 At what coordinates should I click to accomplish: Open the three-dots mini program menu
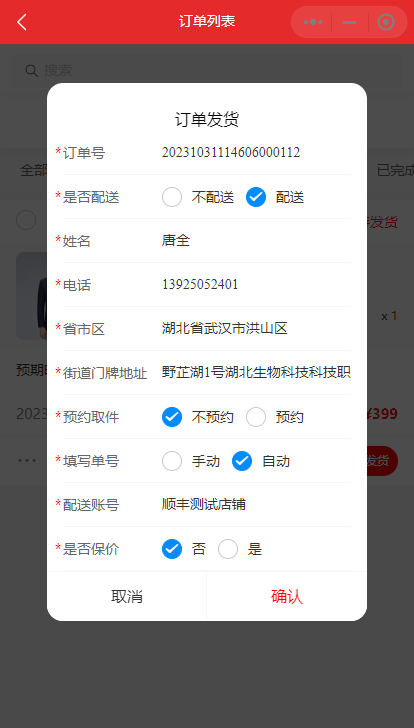pos(312,22)
